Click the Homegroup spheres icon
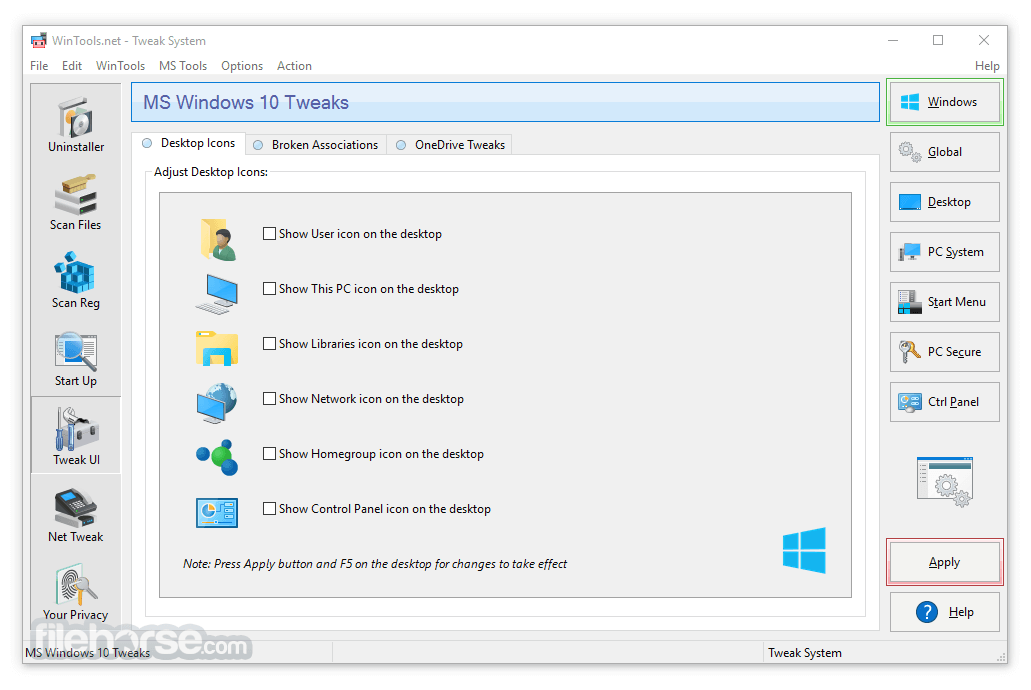 pos(217,457)
